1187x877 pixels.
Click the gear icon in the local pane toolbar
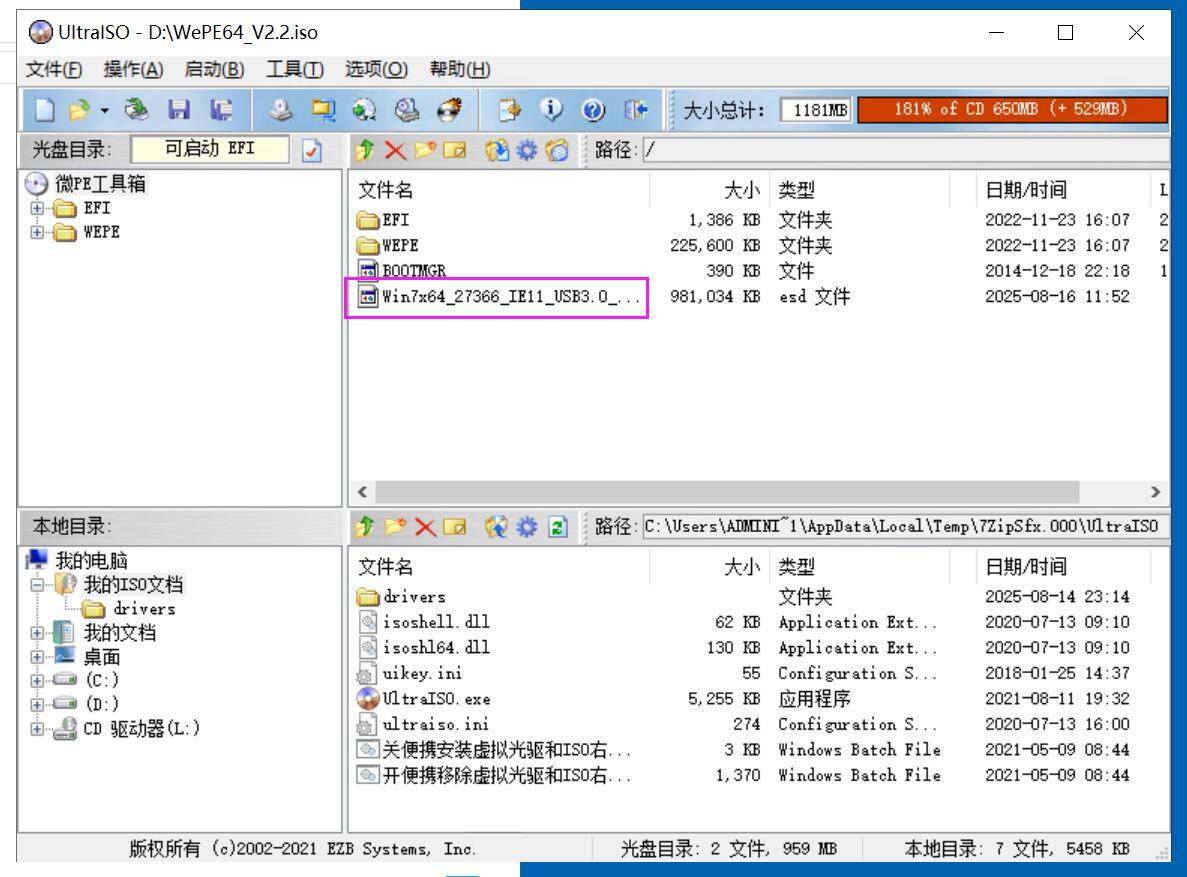(527, 526)
